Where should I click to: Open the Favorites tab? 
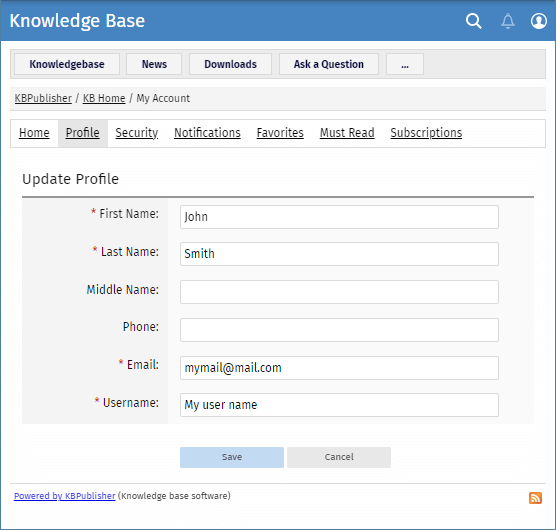point(280,133)
